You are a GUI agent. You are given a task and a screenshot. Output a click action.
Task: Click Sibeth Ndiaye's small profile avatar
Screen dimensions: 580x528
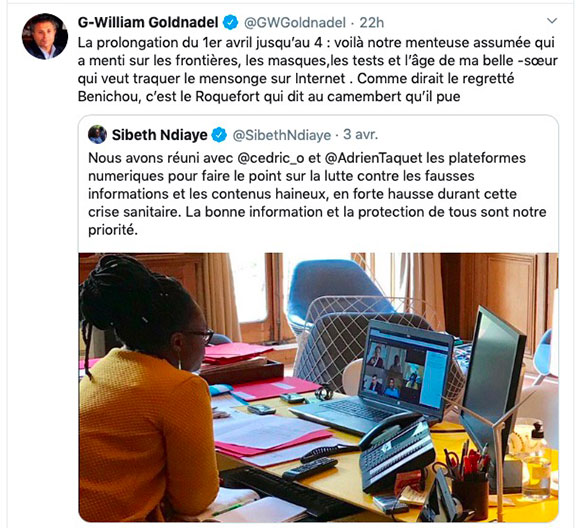click(x=97, y=135)
